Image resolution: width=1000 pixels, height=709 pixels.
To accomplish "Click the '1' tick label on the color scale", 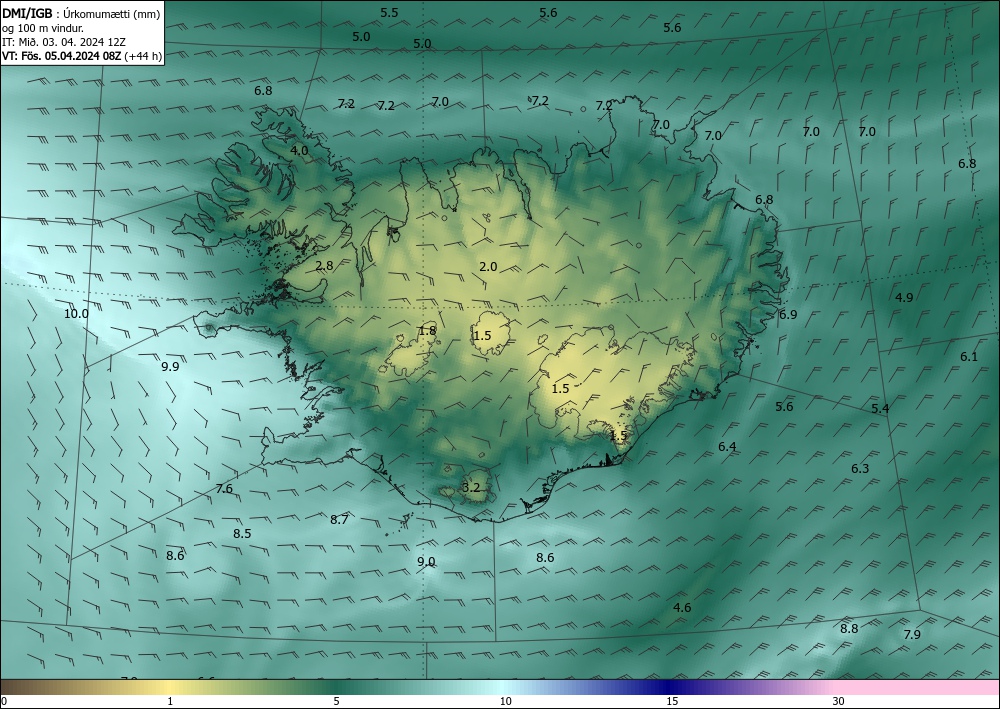I will coord(170,702).
